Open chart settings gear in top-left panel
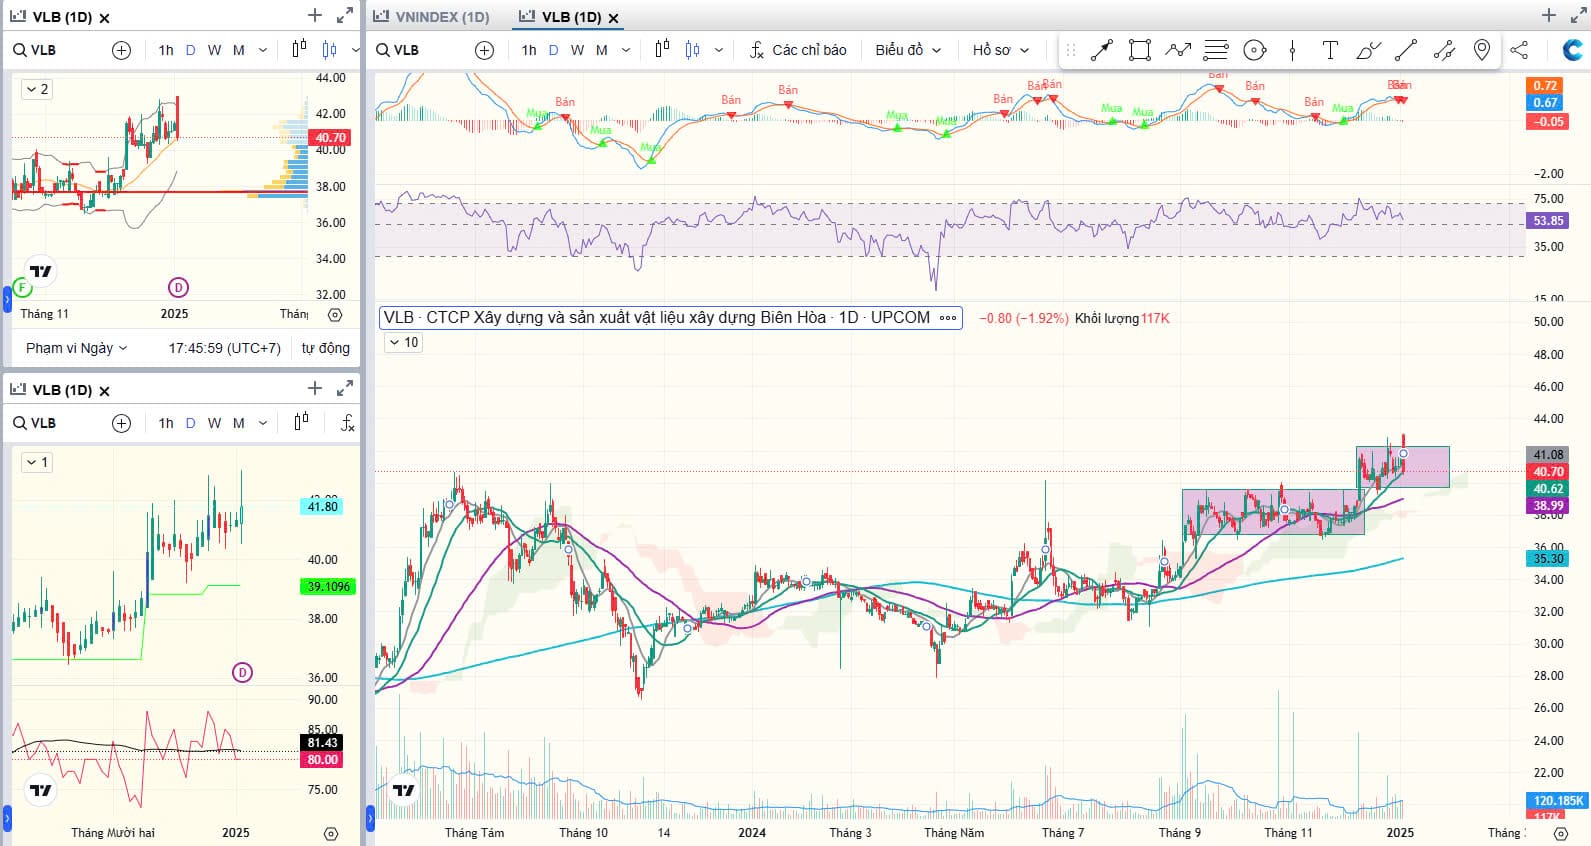 [x=335, y=314]
